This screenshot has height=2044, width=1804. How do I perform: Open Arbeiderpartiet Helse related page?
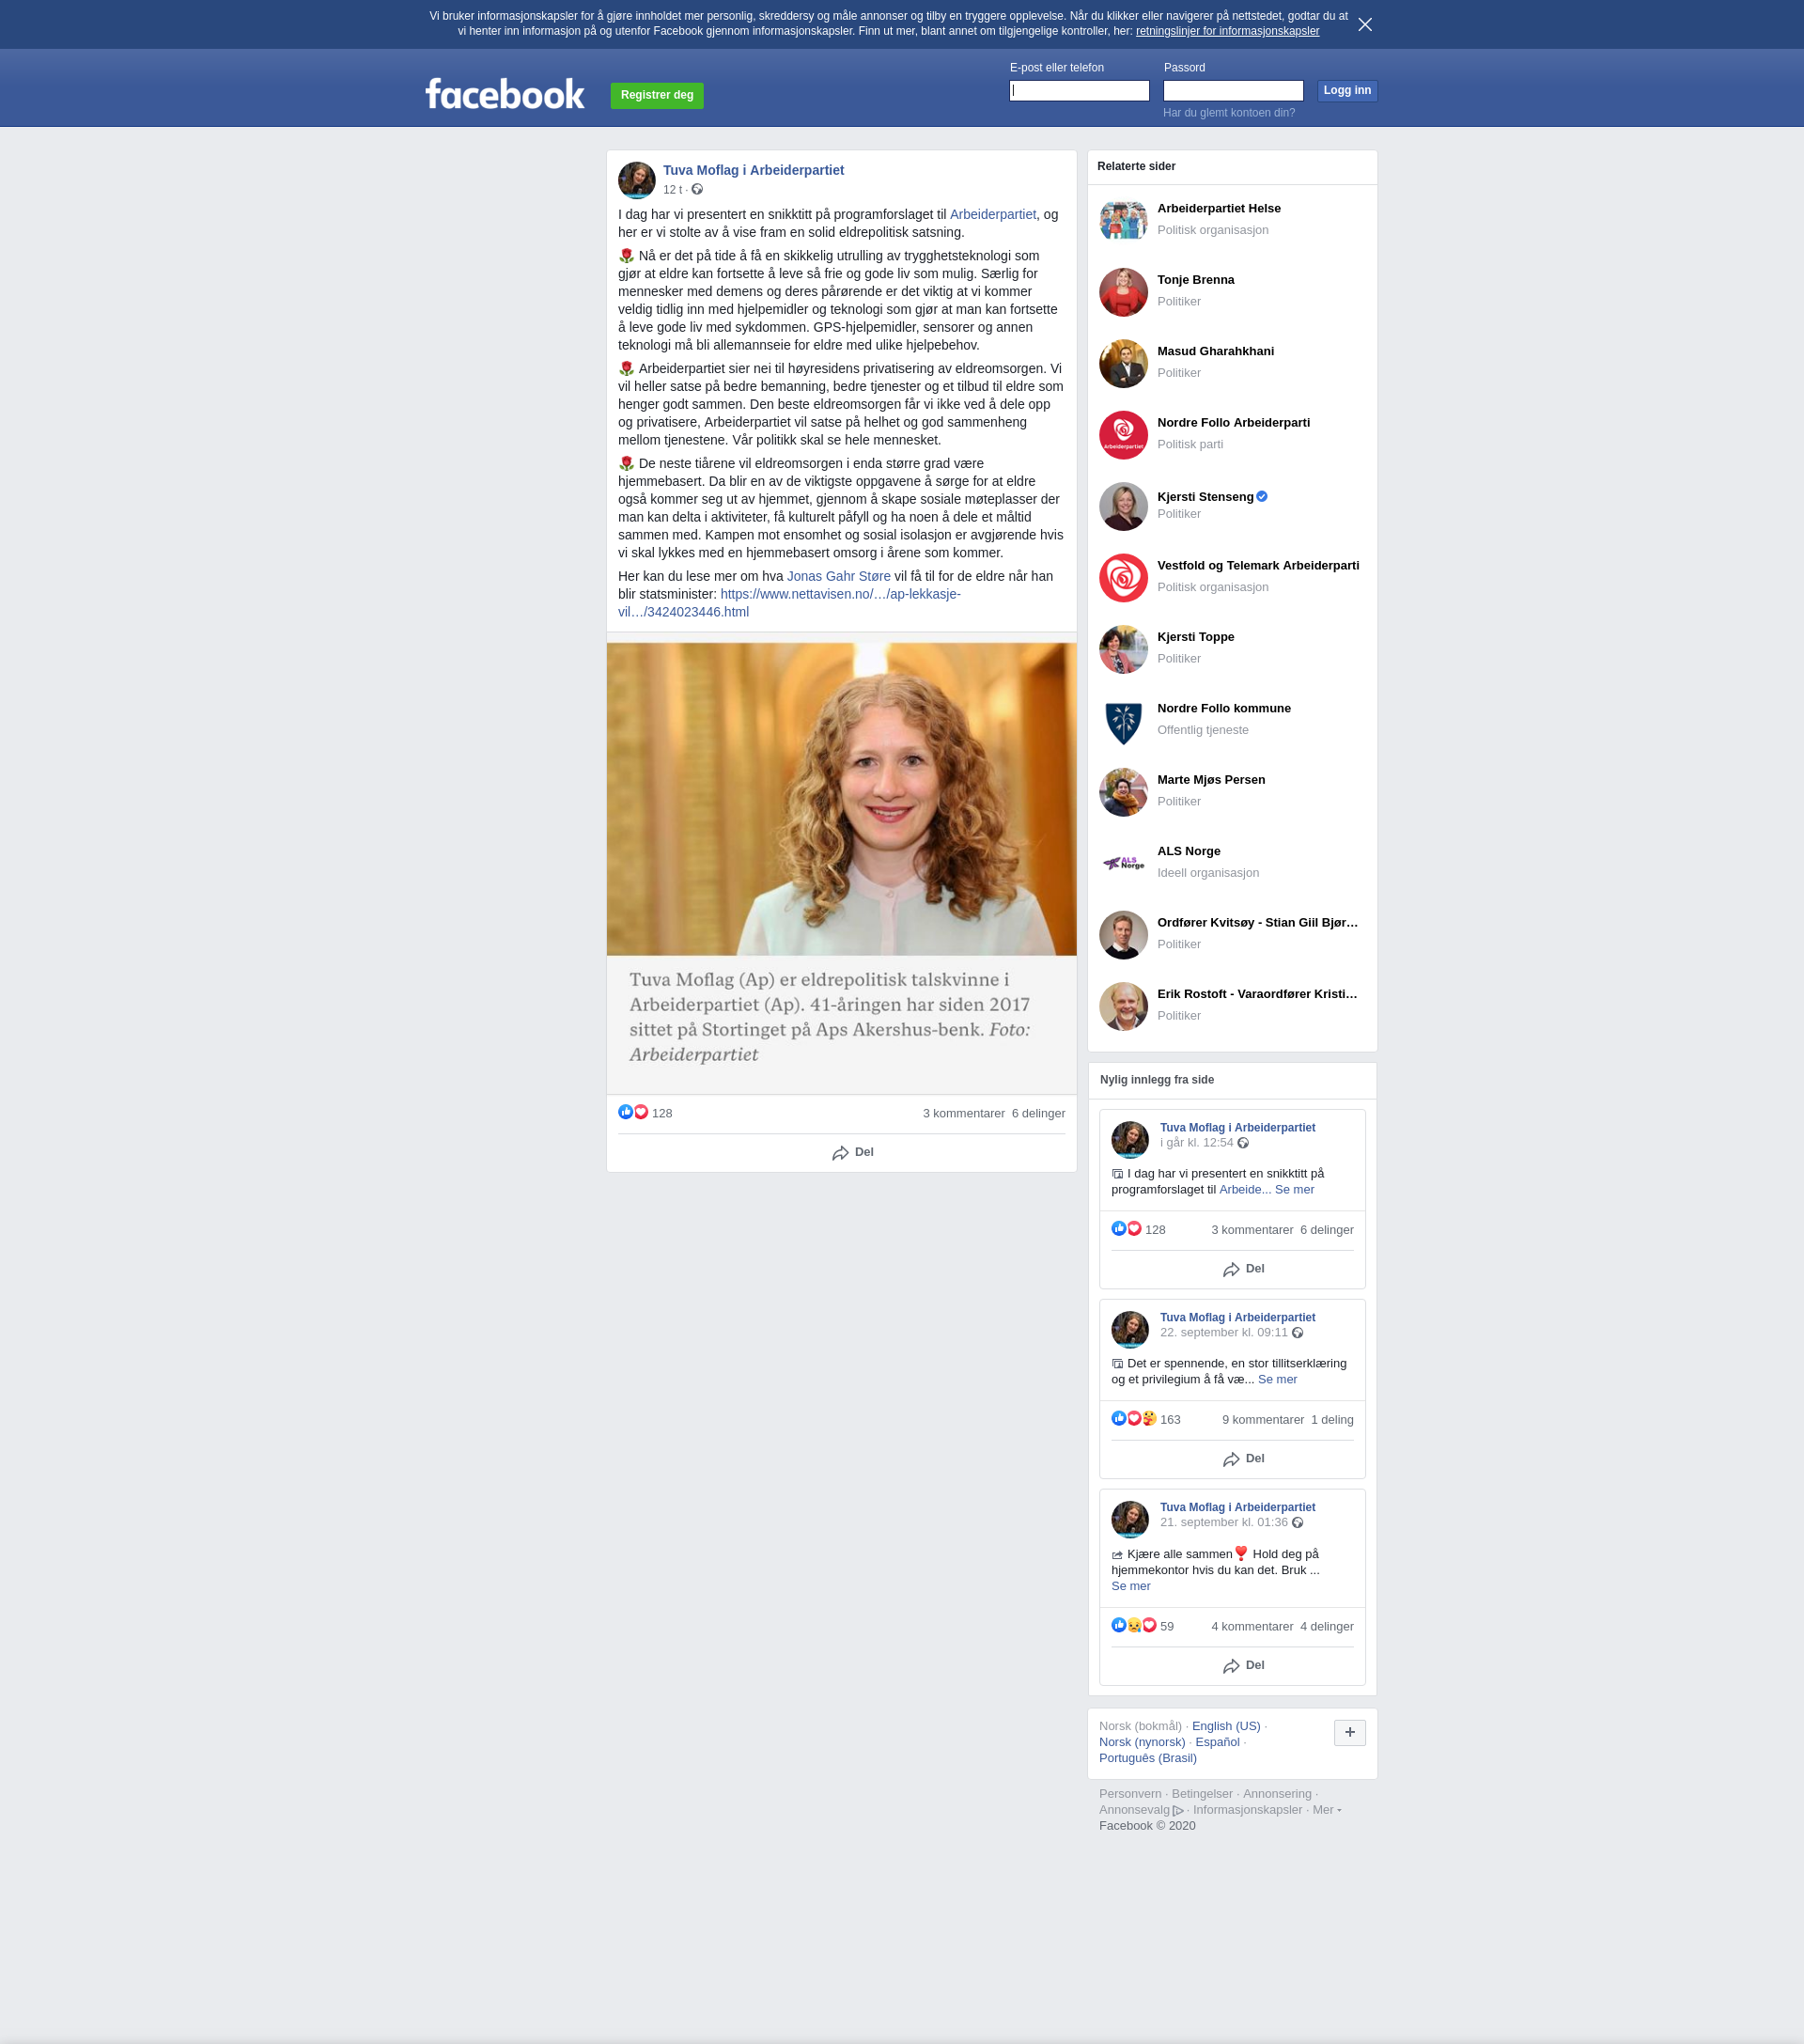pos(1218,209)
